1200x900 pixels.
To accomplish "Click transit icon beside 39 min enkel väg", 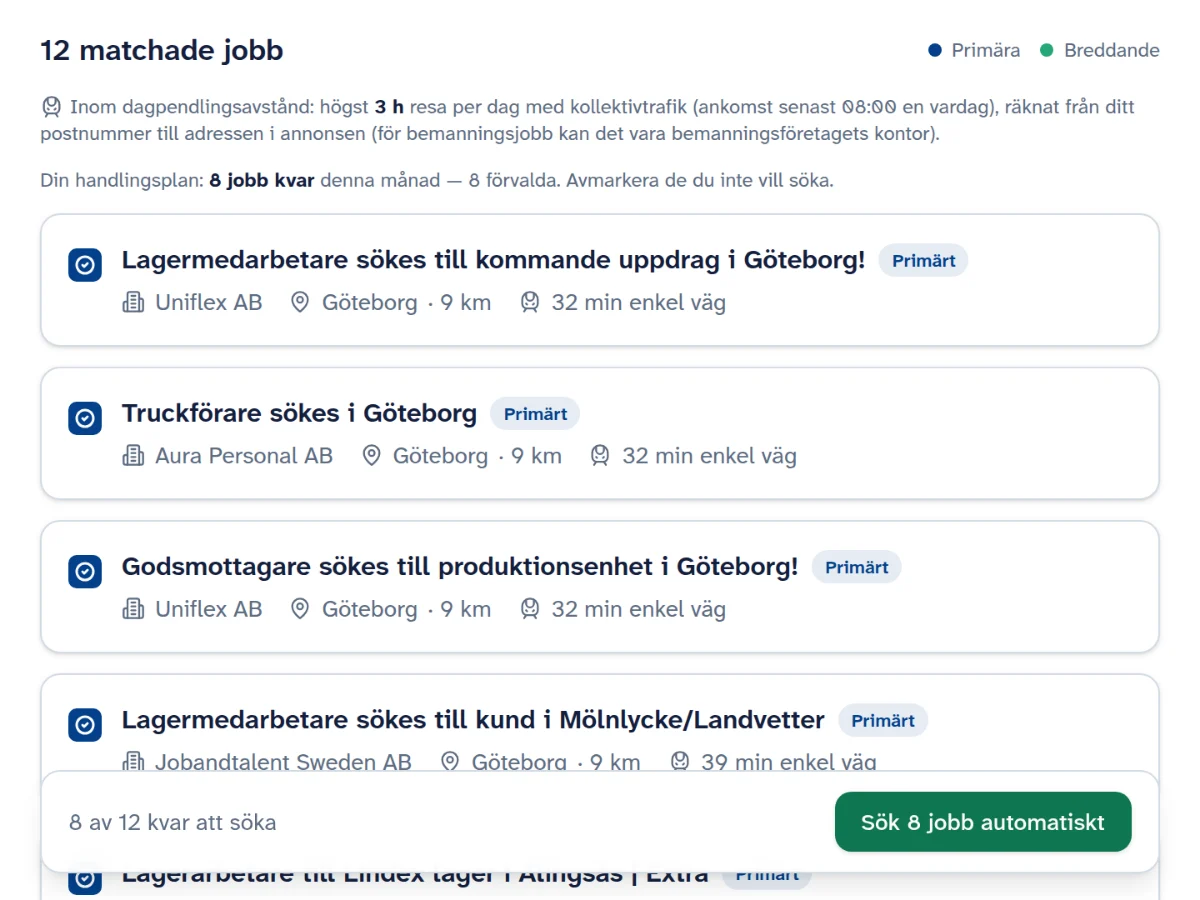I will pos(680,762).
